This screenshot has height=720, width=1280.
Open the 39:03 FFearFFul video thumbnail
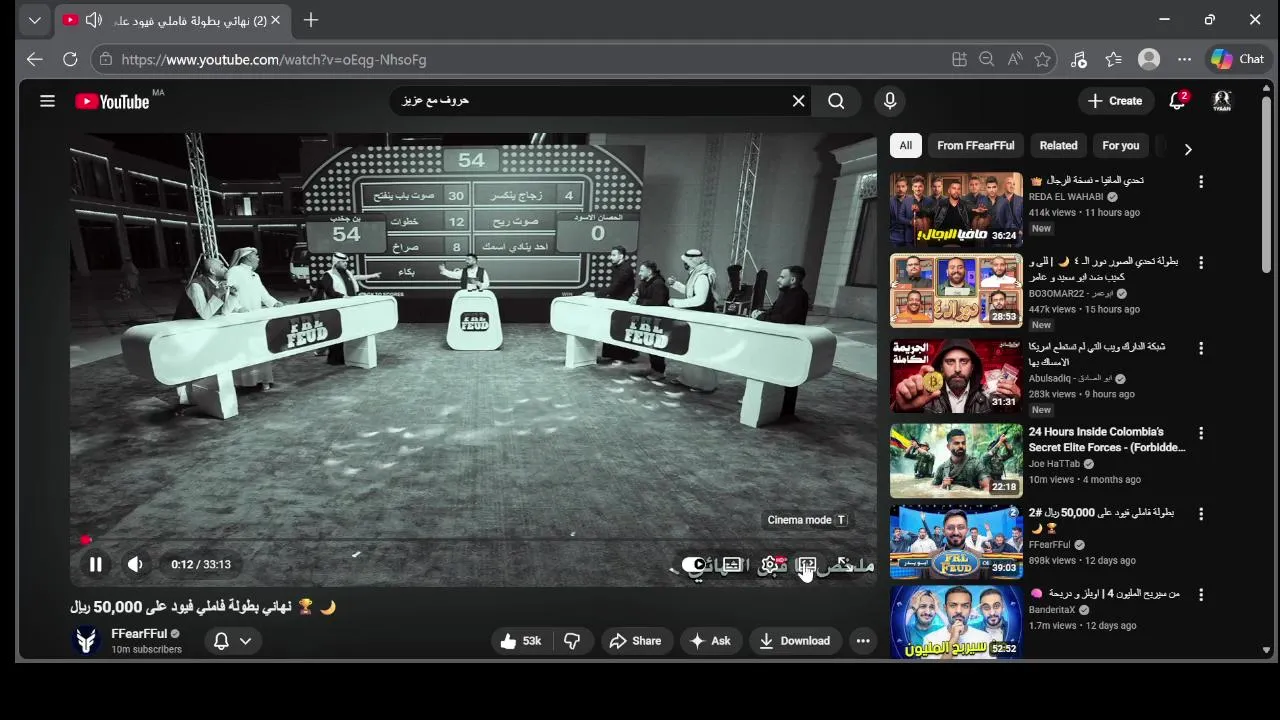956,541
